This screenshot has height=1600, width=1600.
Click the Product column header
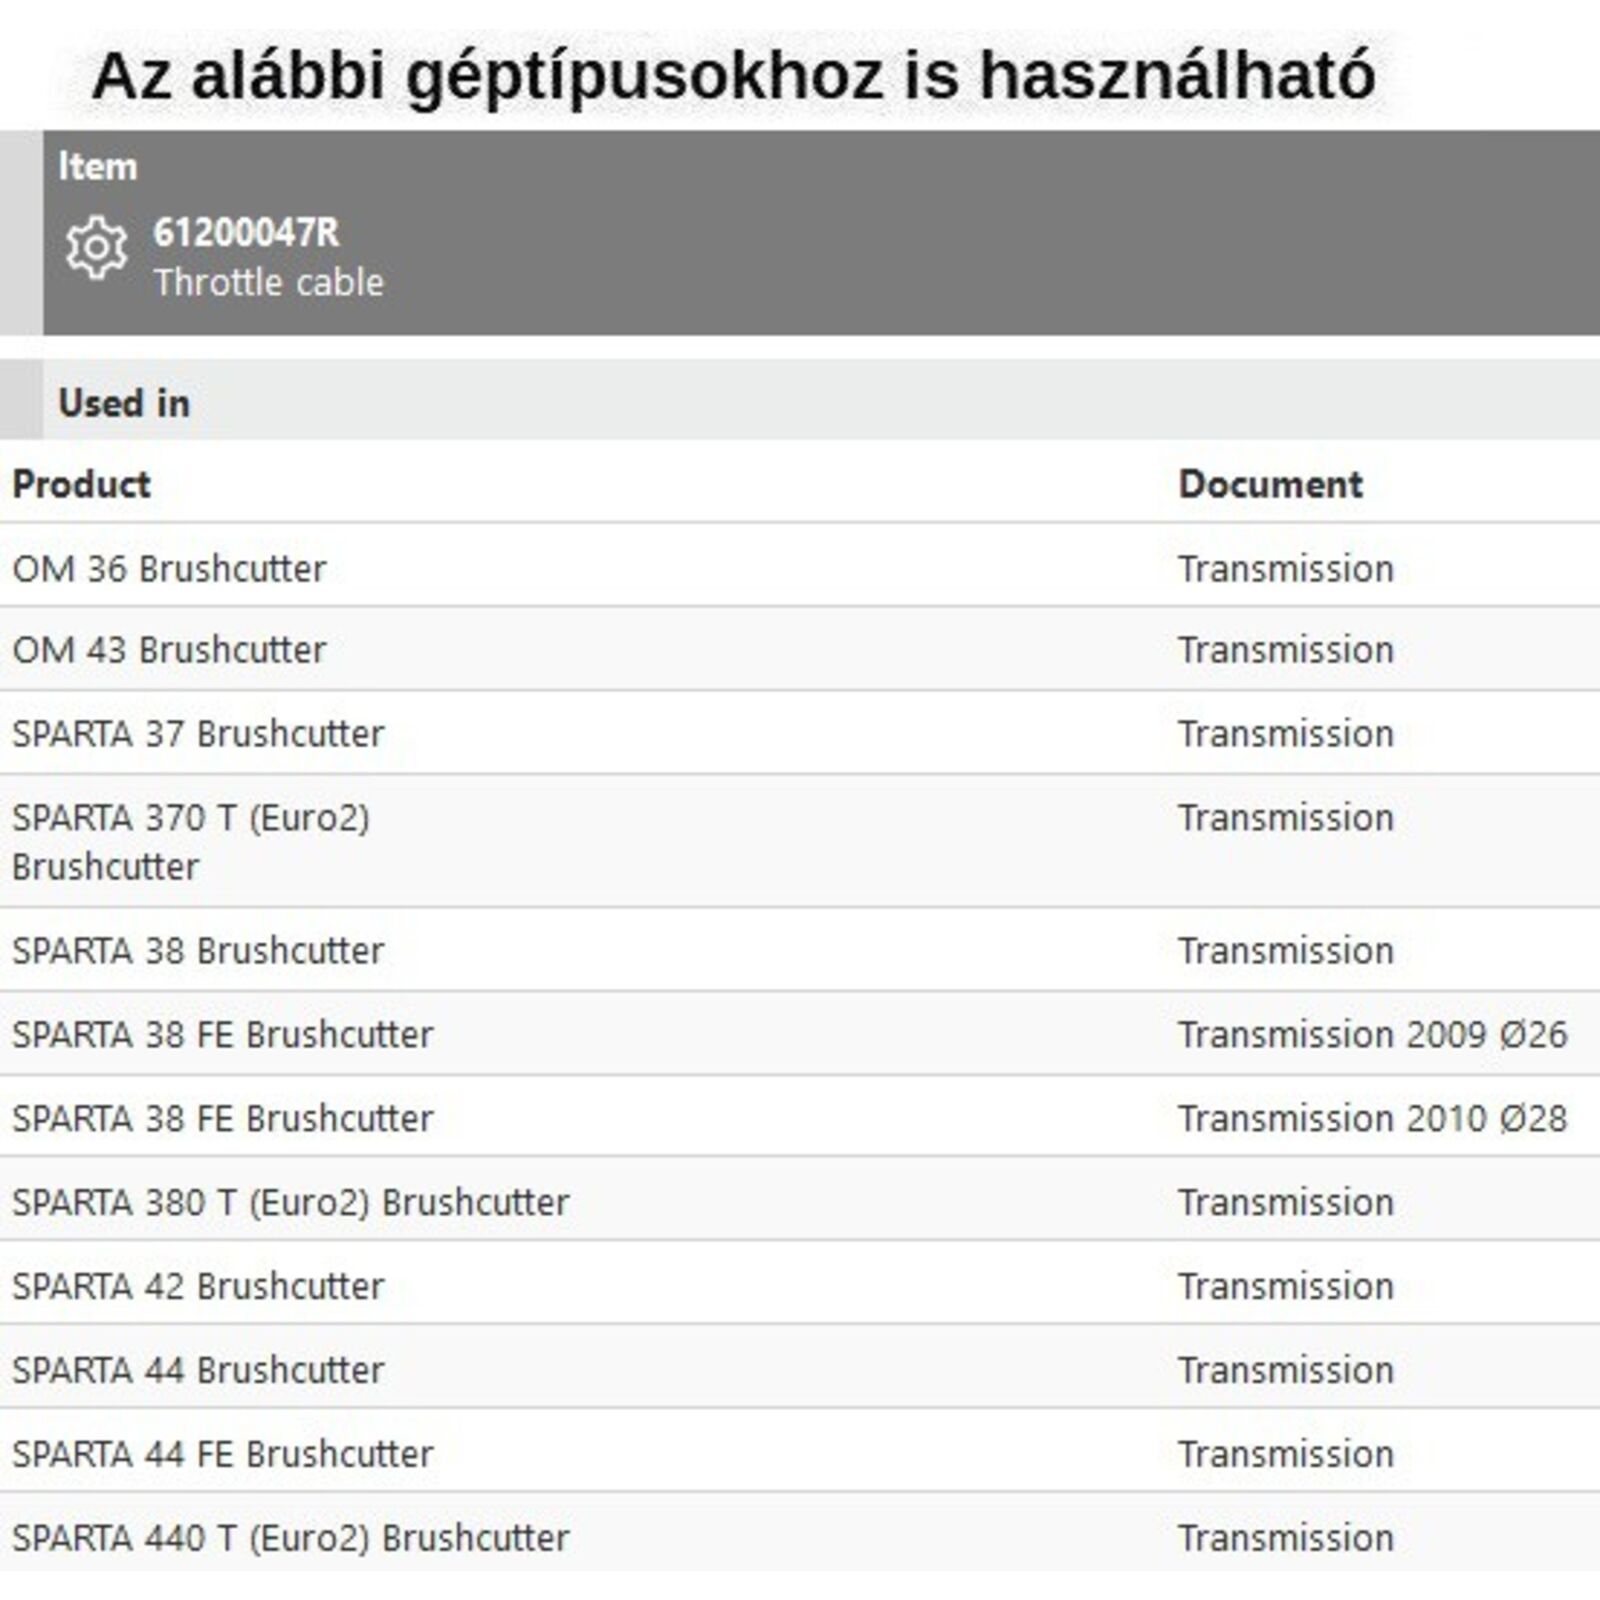pos(81,484)
